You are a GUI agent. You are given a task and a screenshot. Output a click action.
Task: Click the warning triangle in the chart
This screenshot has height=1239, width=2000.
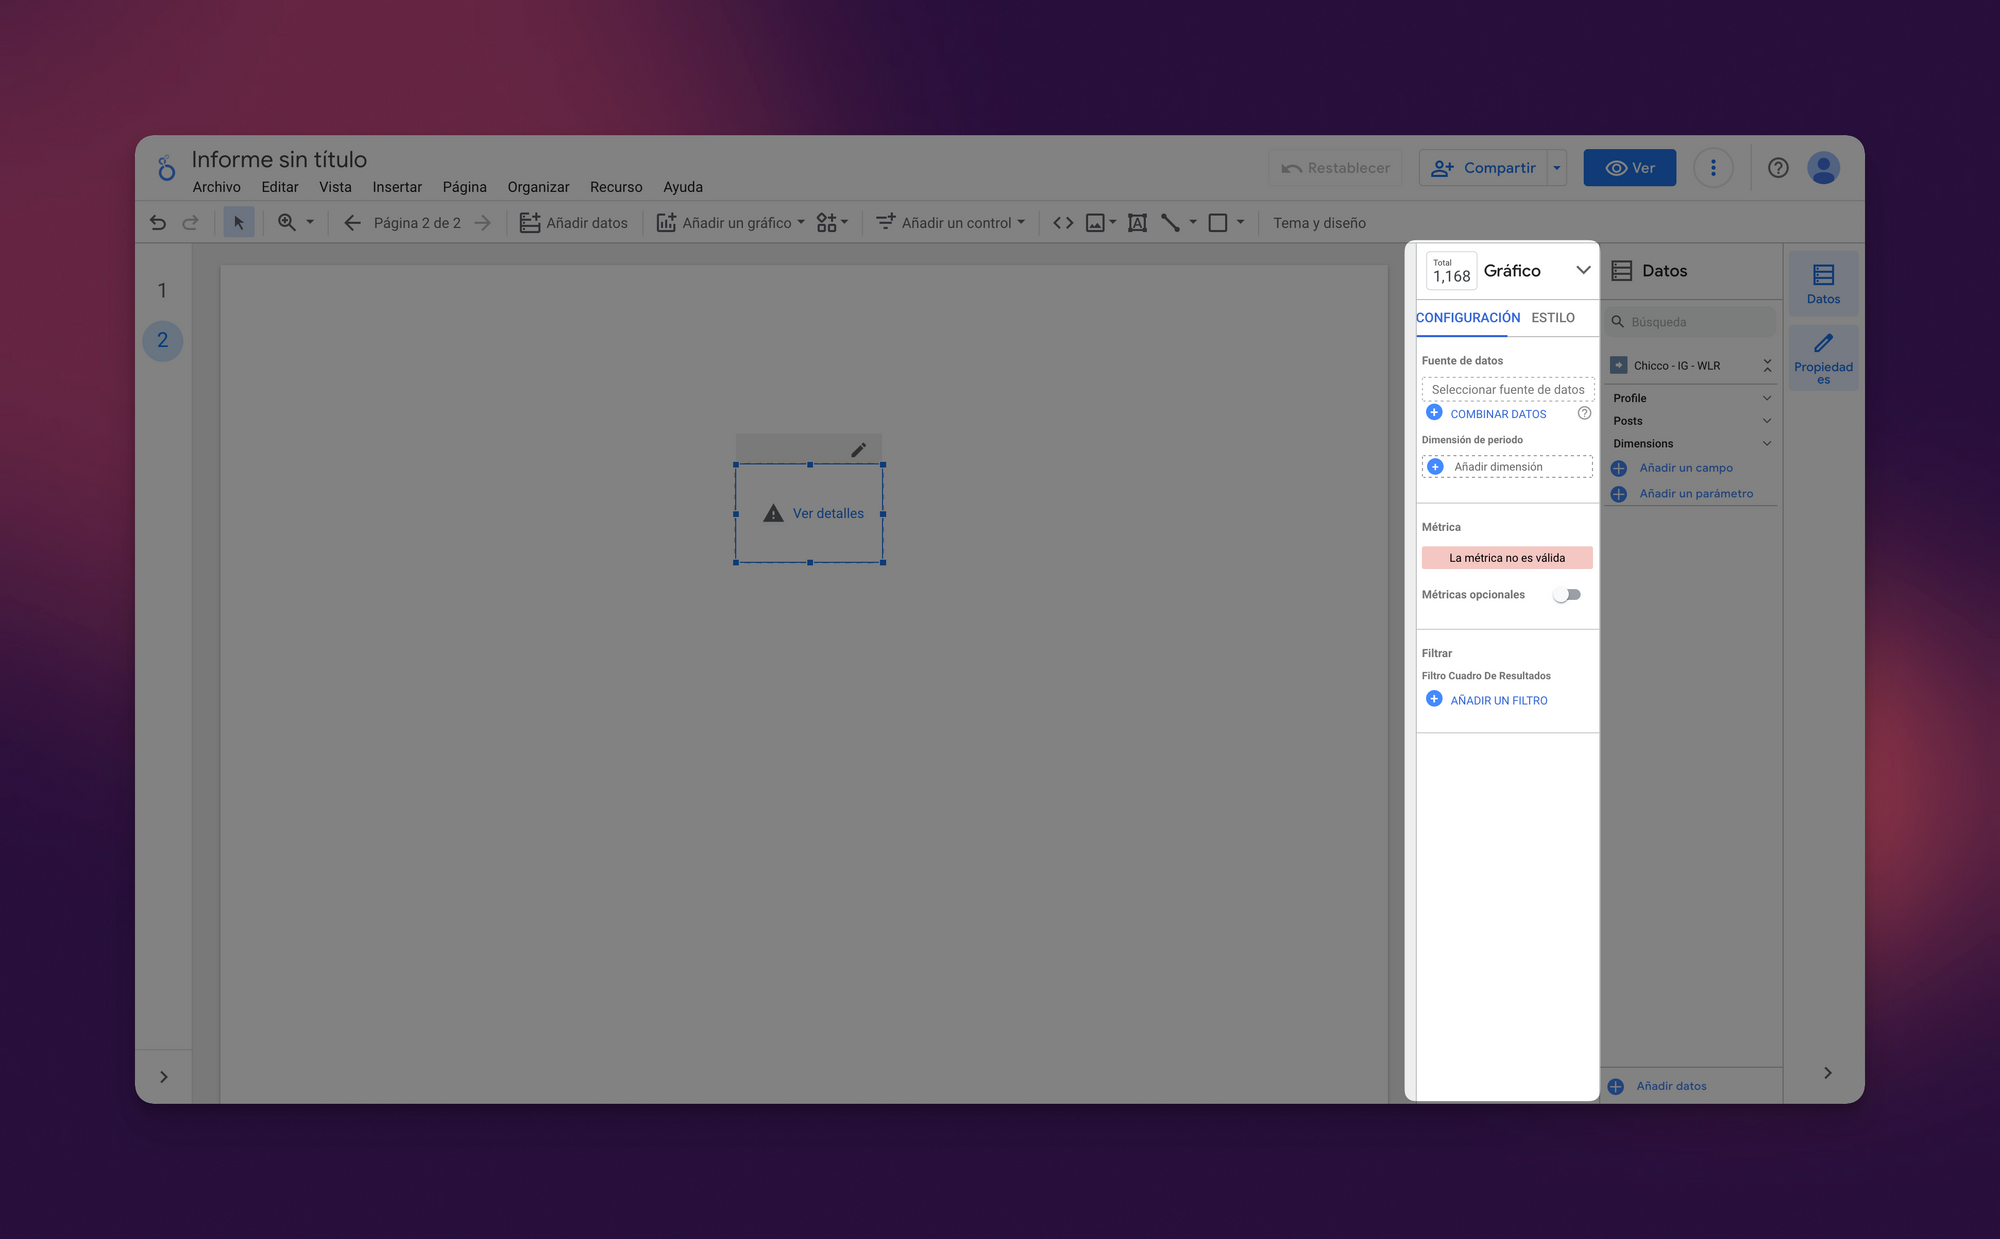(x=773, y=513)
